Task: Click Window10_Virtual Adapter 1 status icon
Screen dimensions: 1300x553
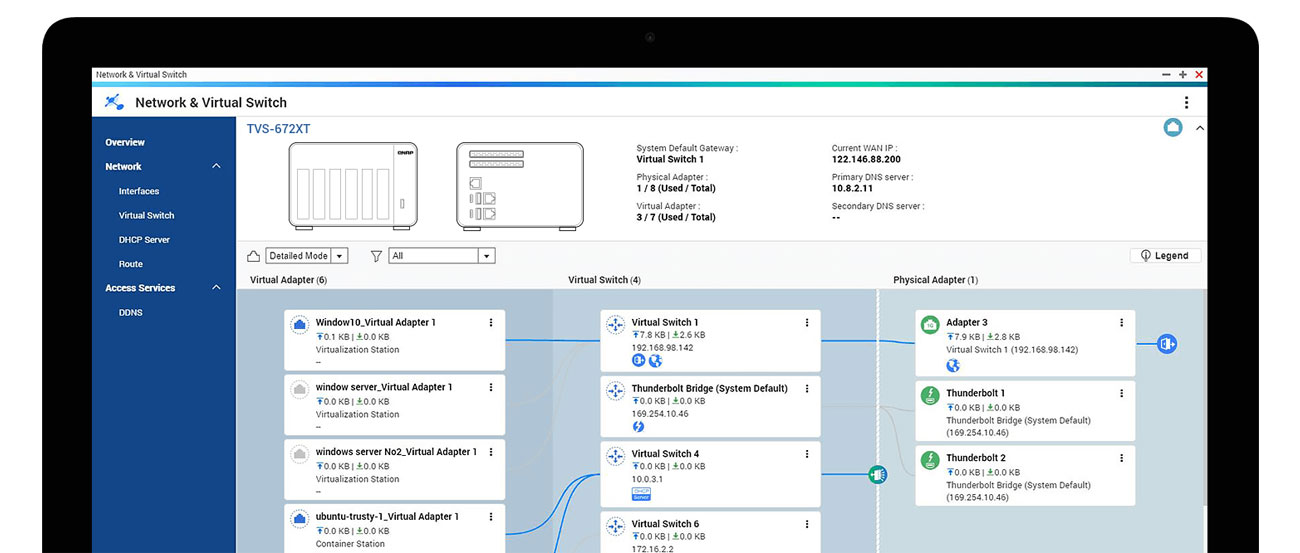Action: [x=299, y=325]
